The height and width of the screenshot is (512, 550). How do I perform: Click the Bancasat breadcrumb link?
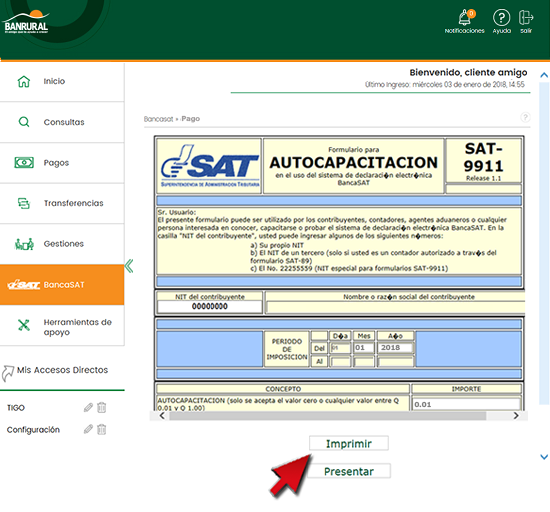pyautogui.click(x=159, y=119)
